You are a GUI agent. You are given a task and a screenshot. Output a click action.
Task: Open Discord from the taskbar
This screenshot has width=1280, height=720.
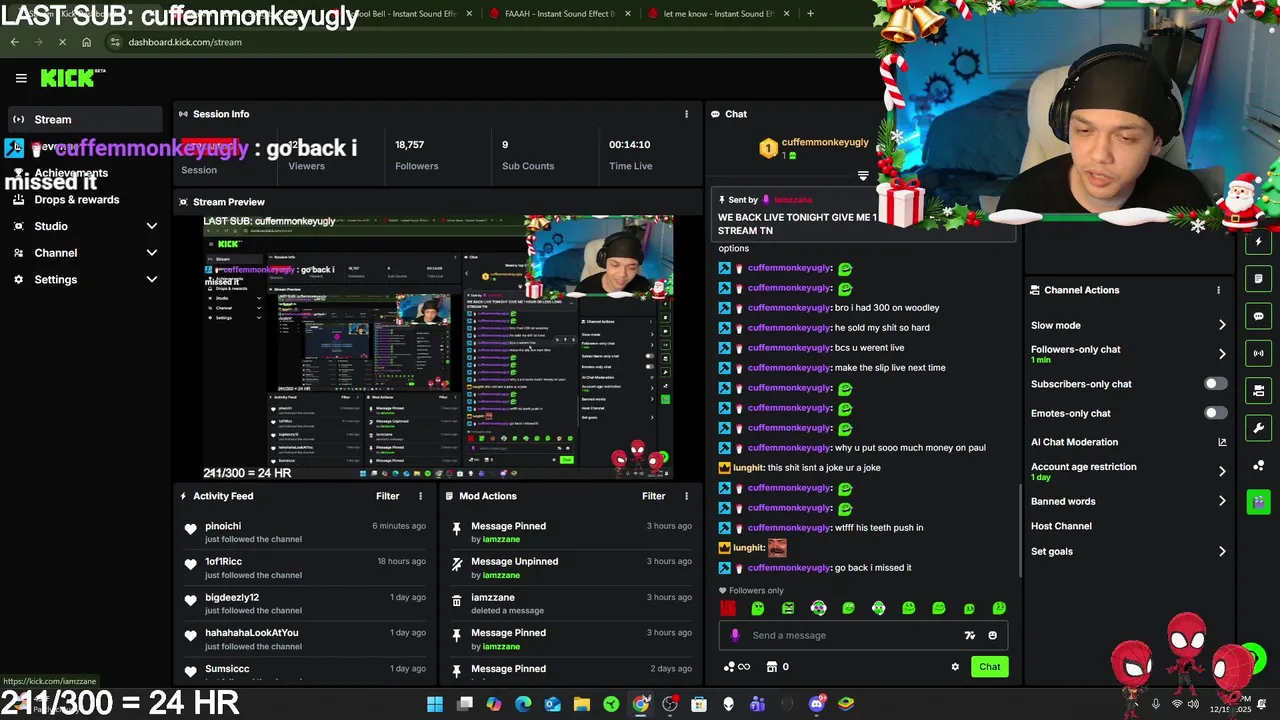(817, 704)
